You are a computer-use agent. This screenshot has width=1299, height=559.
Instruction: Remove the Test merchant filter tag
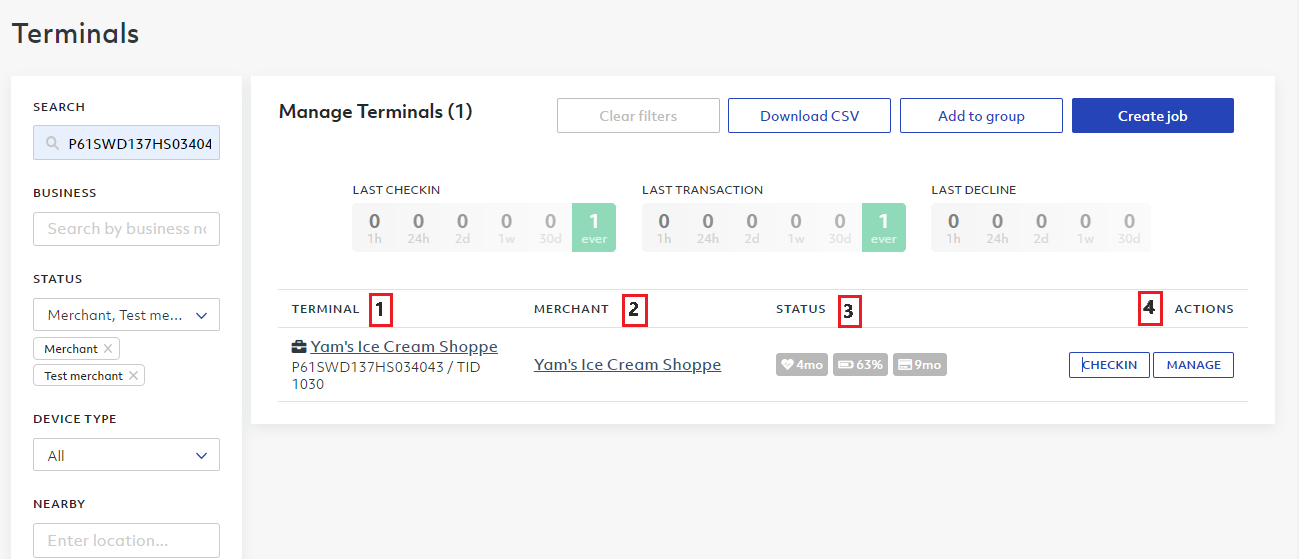point(134,376)
